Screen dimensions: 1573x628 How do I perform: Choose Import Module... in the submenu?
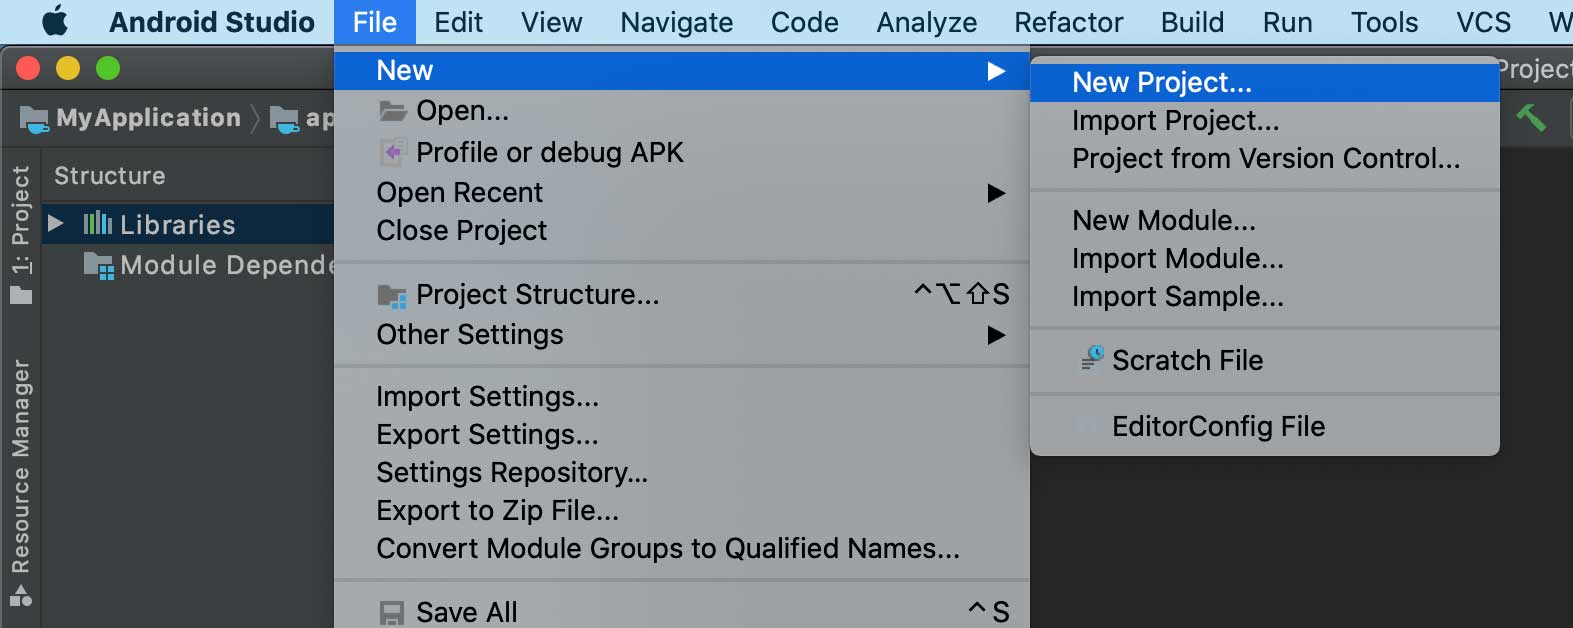click(x=1177, y=259)
